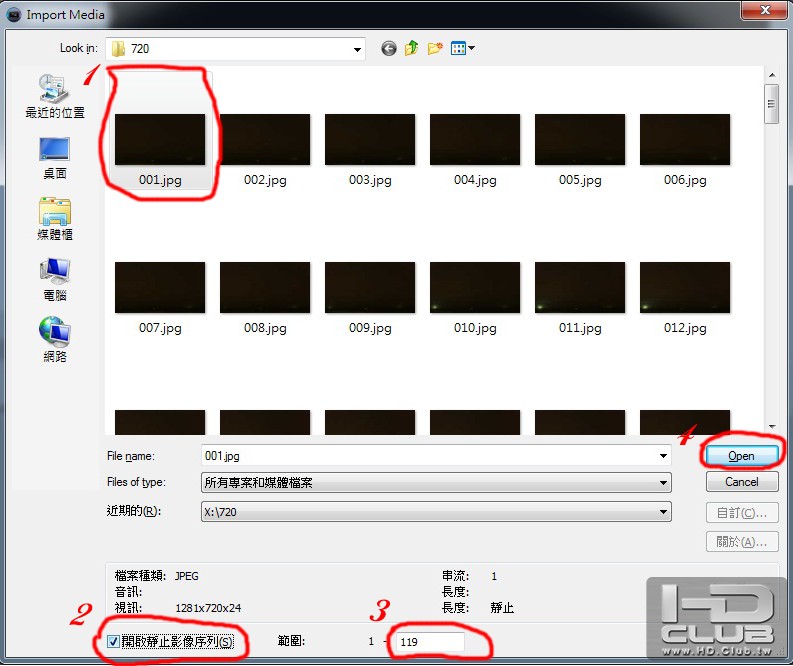Go back to the last folder visited
This screenshot has width=793, height=666.
(388, 49)
